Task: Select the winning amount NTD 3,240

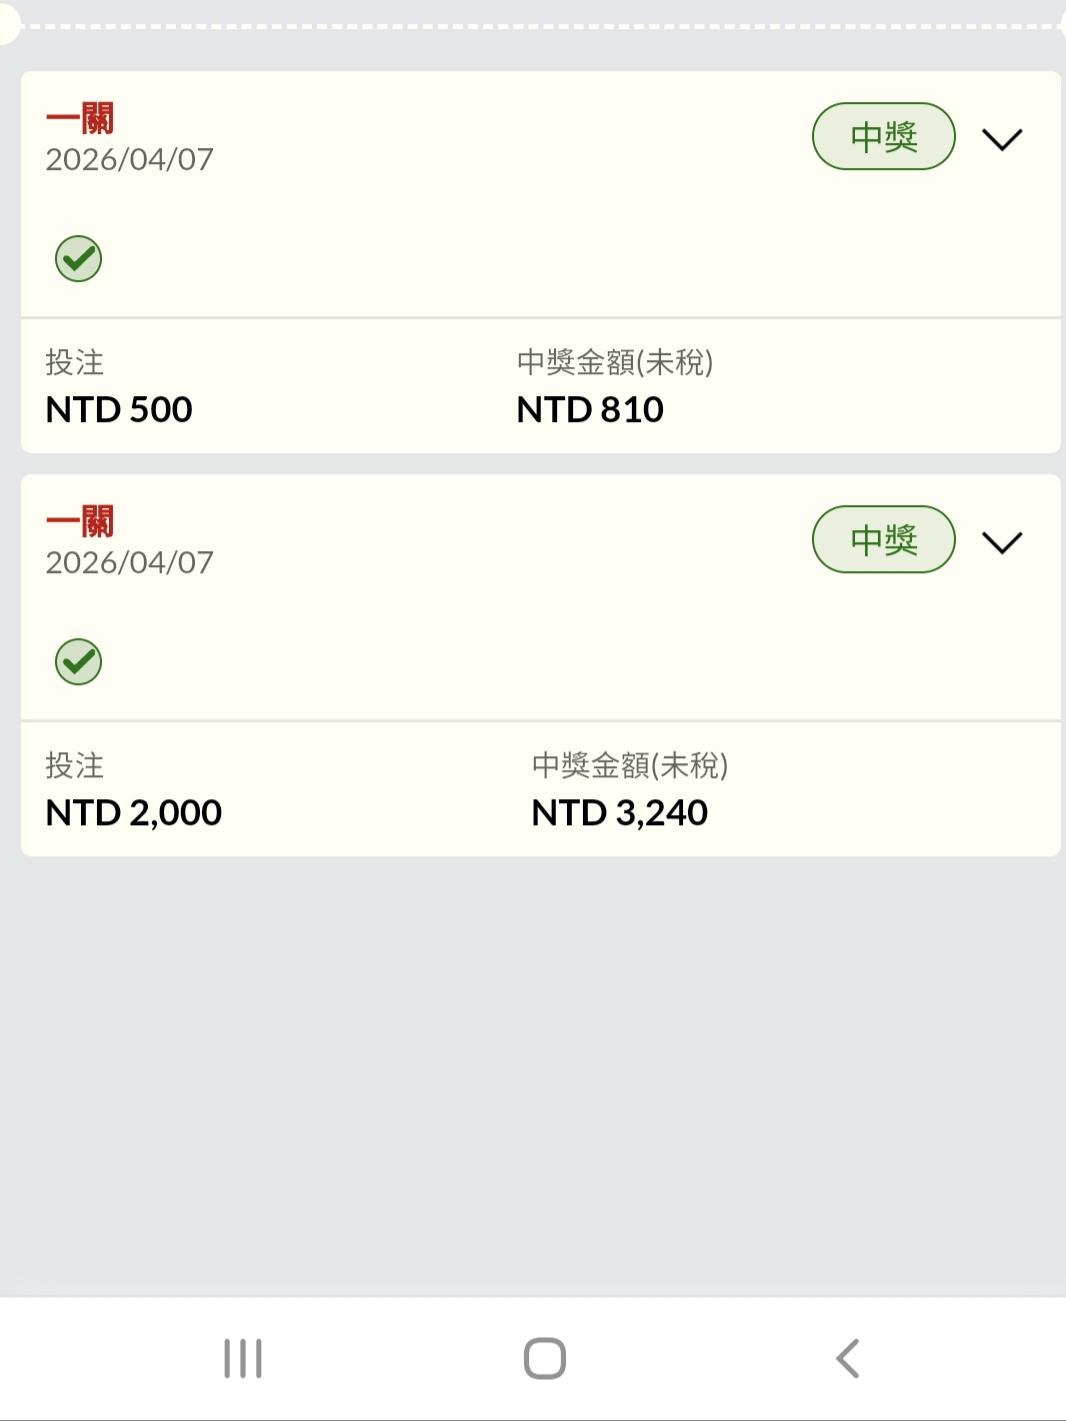Action: 619,812
